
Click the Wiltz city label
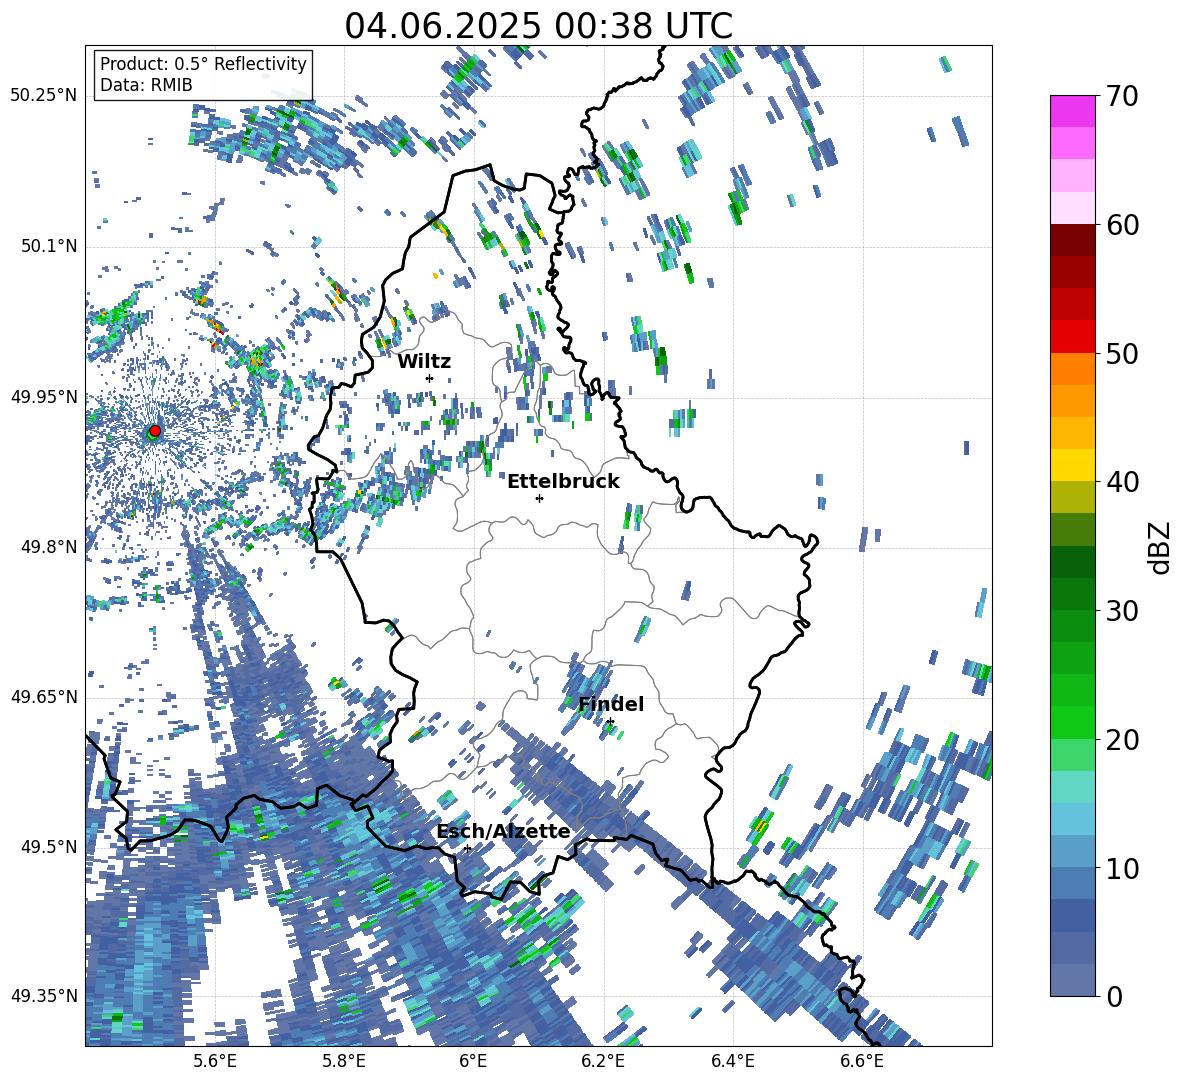pyautogui.click(x=424, y=361)
